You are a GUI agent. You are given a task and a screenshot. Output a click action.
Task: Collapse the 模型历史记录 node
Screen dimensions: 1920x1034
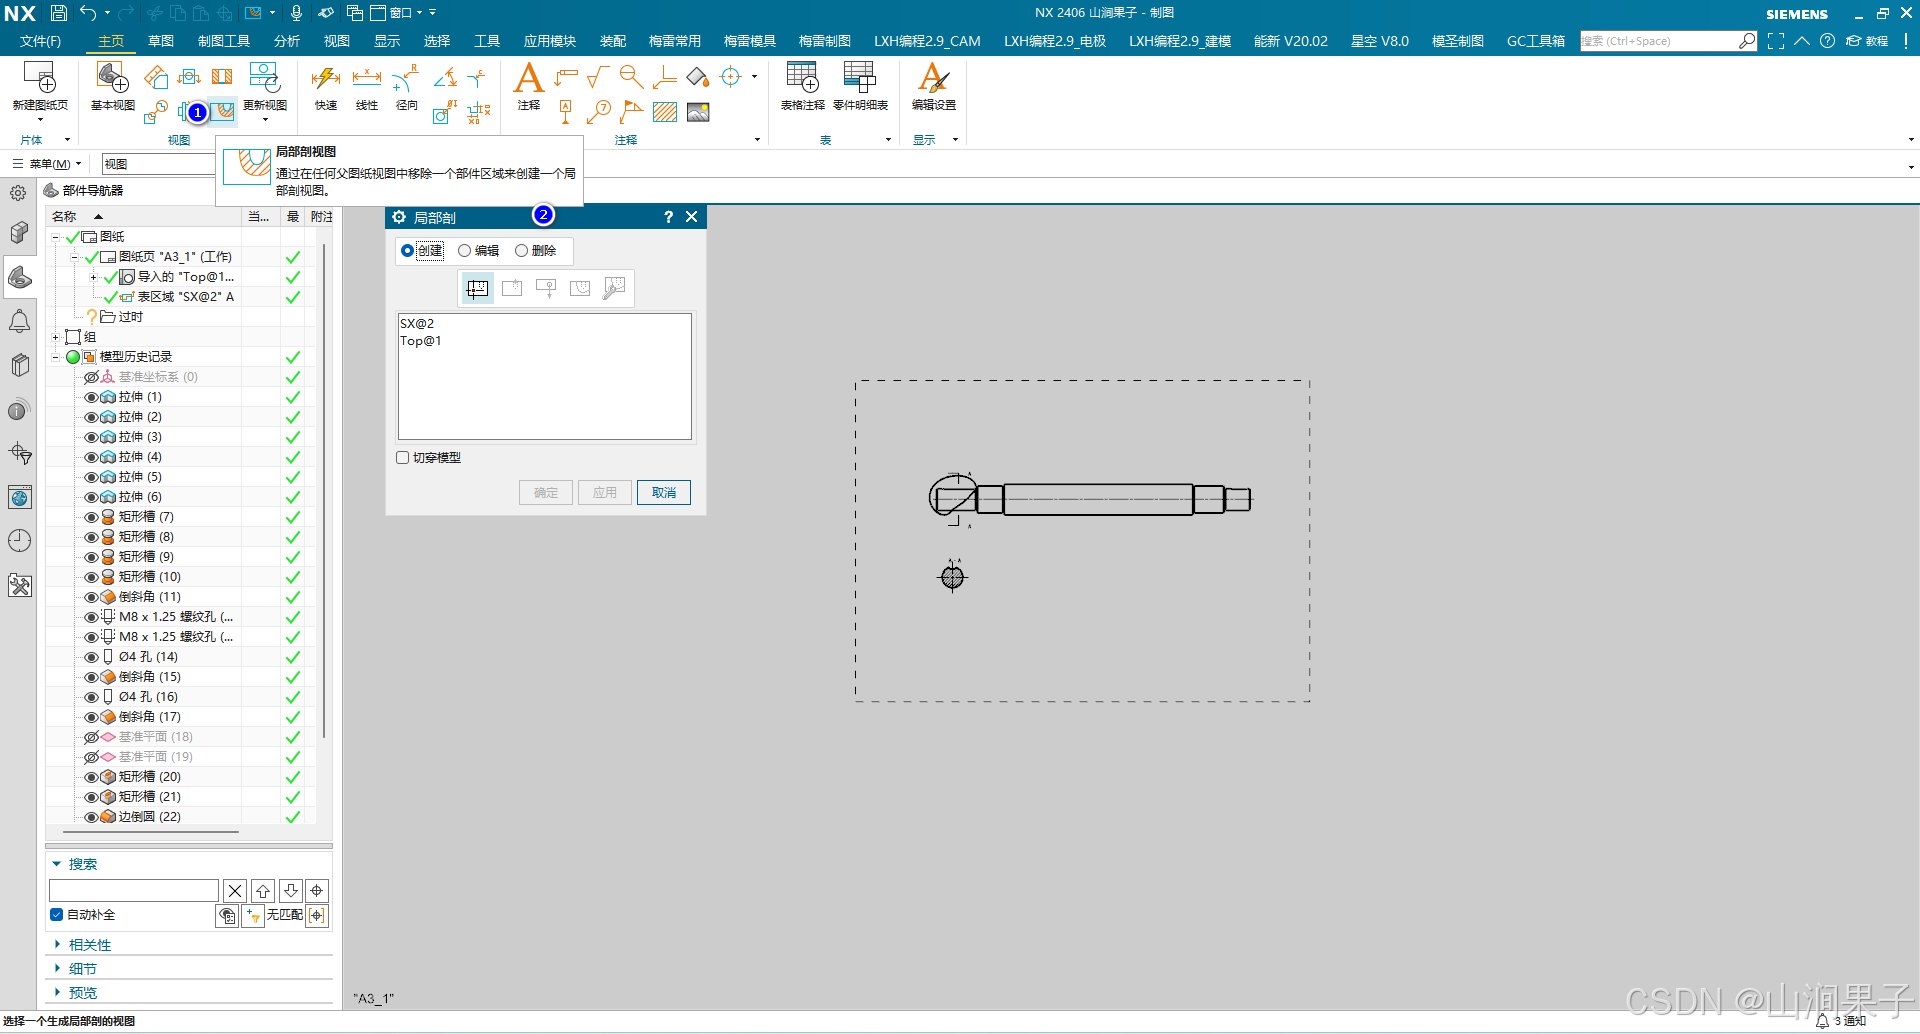coord(56,357)
